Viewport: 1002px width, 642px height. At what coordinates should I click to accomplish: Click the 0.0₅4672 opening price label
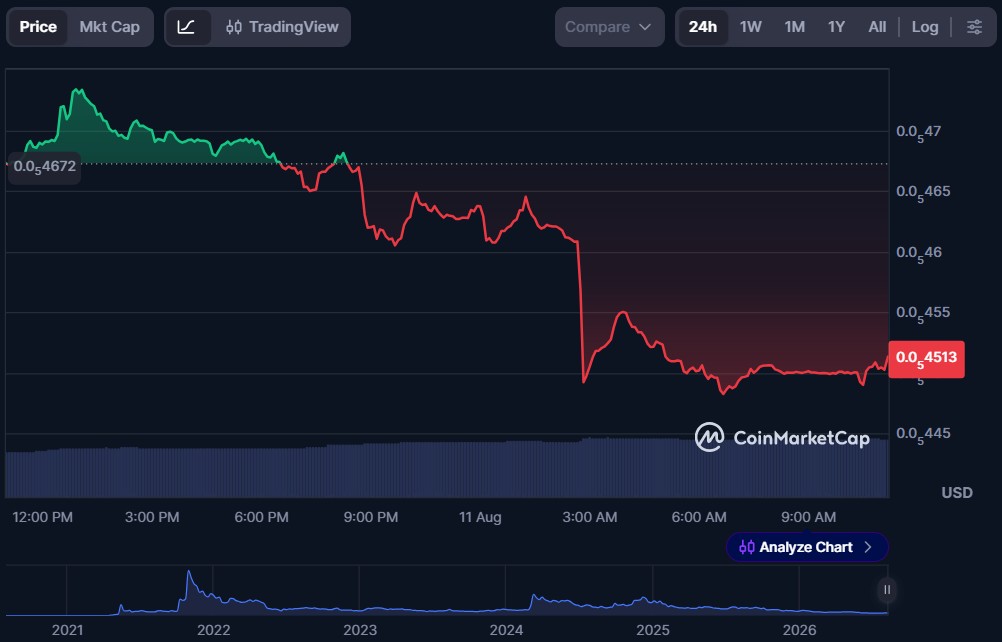tap(44, 167)
